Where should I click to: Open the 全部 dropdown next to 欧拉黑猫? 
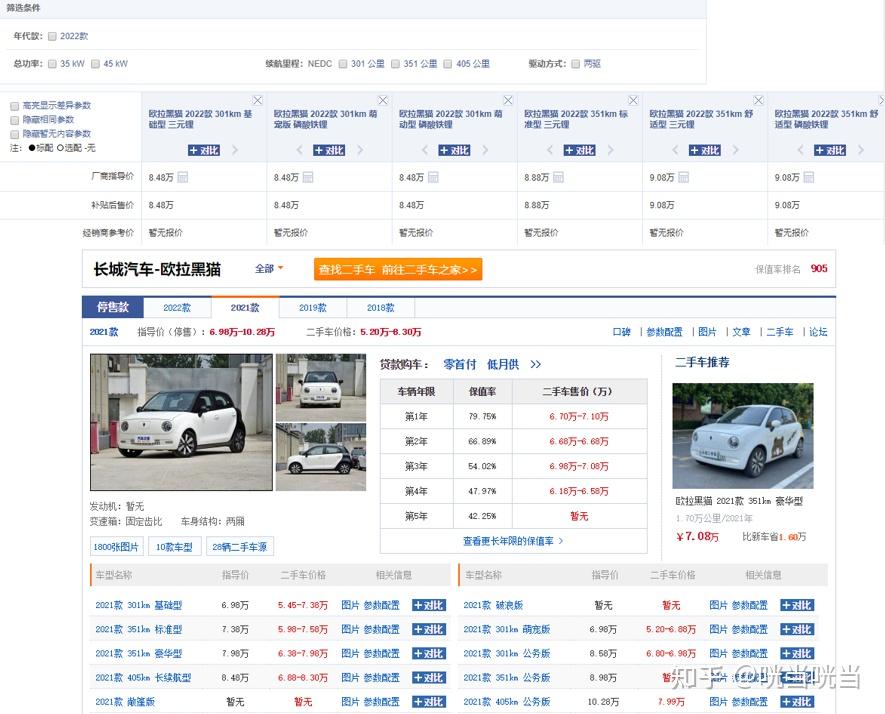(x=269, y=269)
